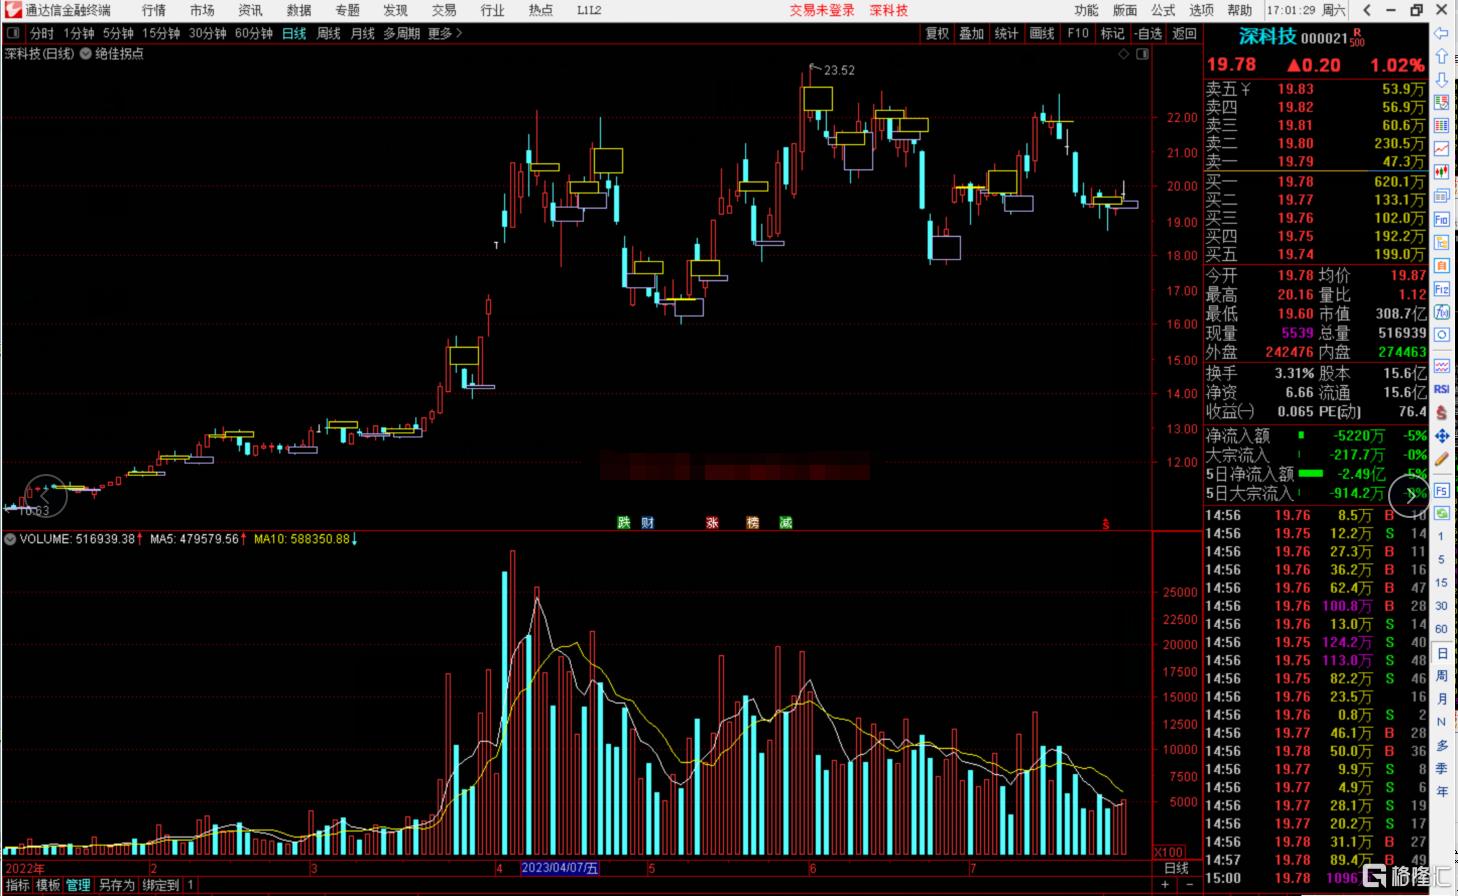The width and height of the screenshot is (1458, 896).
Task: Click the 标记 button in chart toolbar
Action: [1113, 33]
